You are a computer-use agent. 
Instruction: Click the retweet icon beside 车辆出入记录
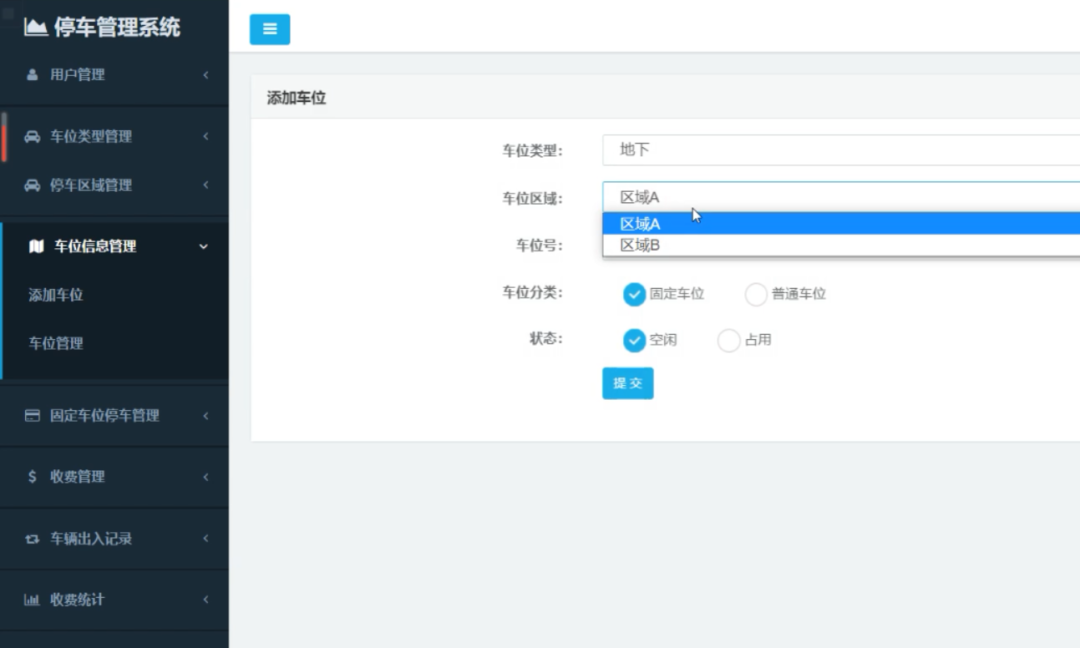[x=32, y=539]
